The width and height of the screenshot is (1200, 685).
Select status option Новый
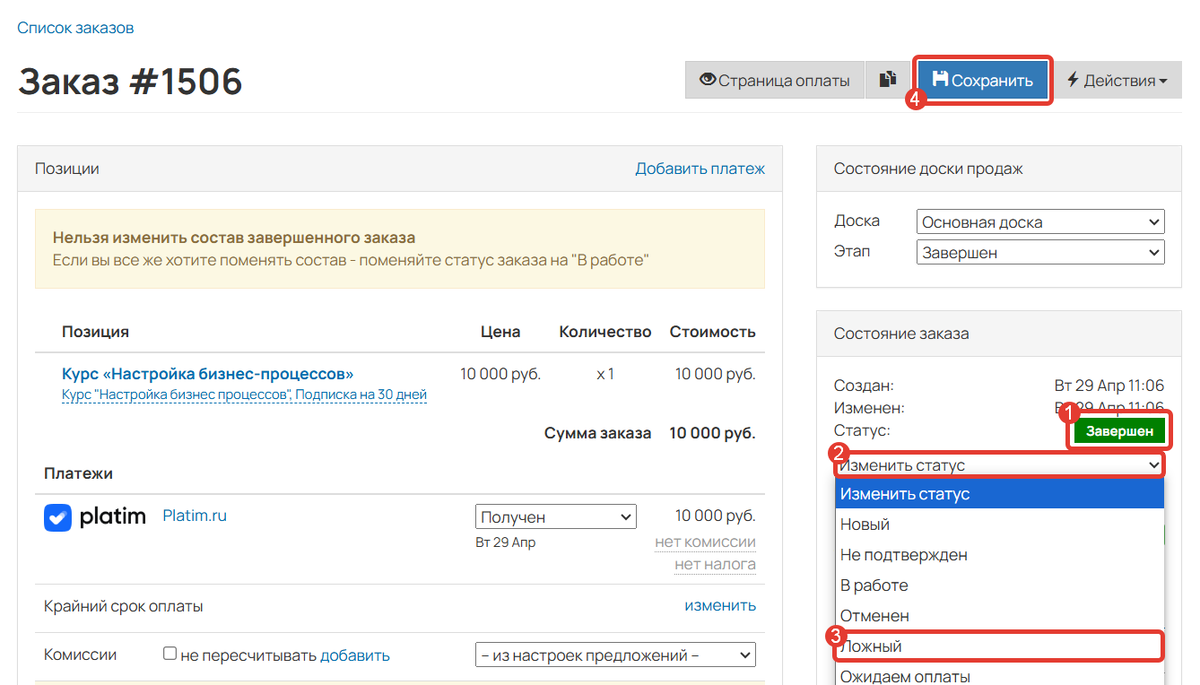1000,524
